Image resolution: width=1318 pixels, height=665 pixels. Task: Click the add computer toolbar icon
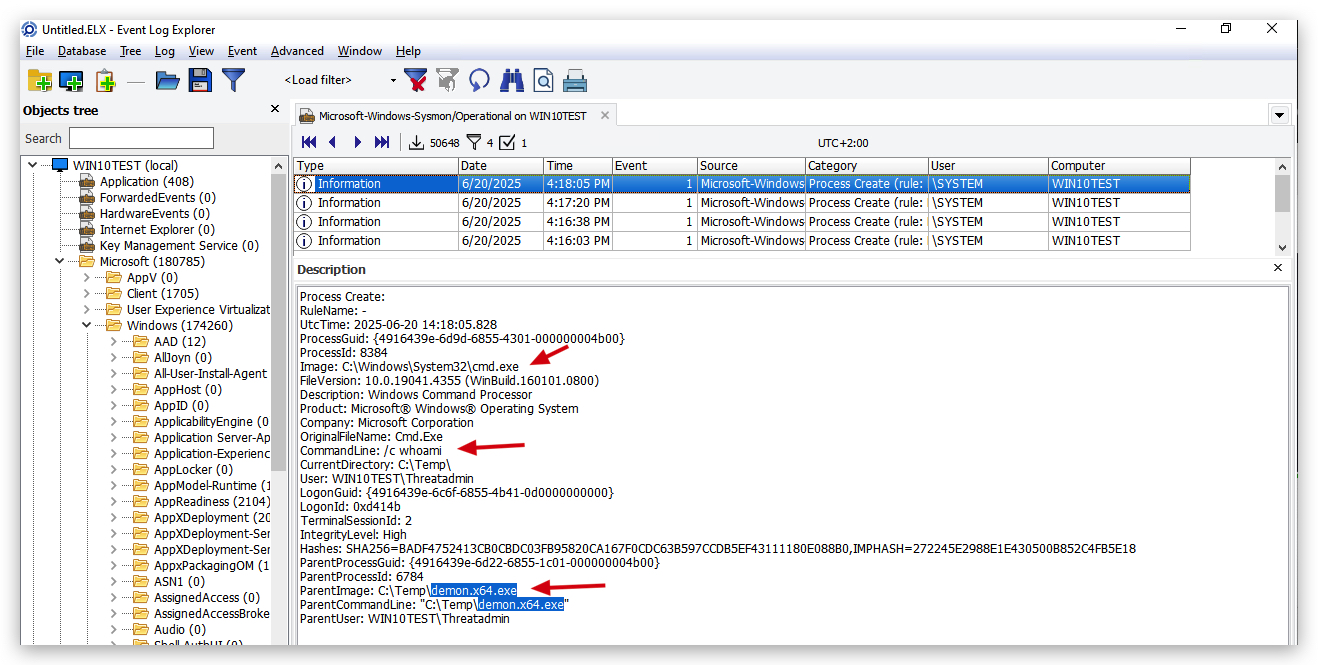pyautogui.click(x=71, y=81)
